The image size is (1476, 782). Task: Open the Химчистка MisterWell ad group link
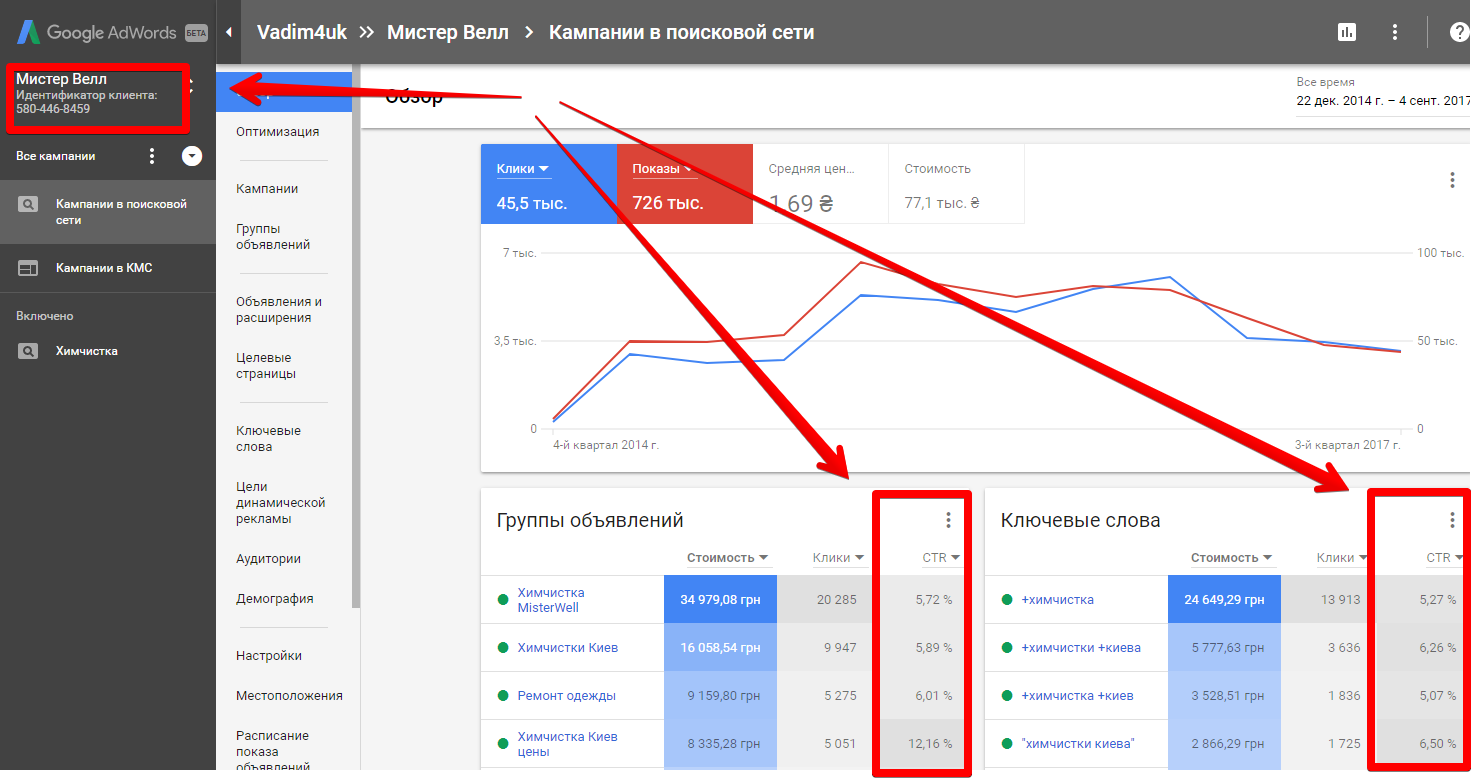[x=550, y=600]
